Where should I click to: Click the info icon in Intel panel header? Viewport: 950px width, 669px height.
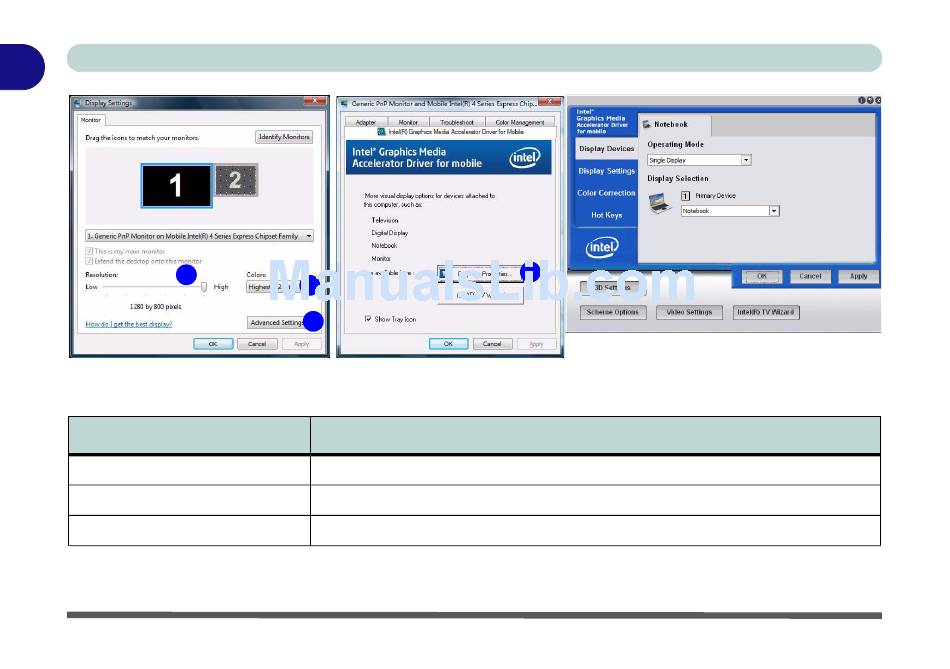click(862, 101)
